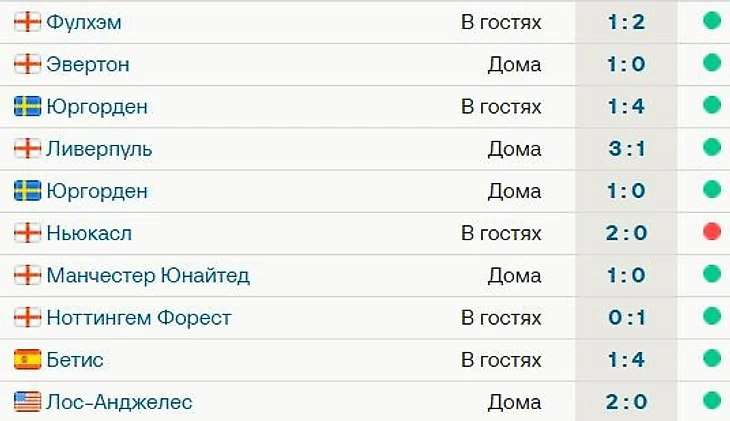
Task: Click the England flag beside Манчестер Юнайтед
Action: tap(27, 276)
